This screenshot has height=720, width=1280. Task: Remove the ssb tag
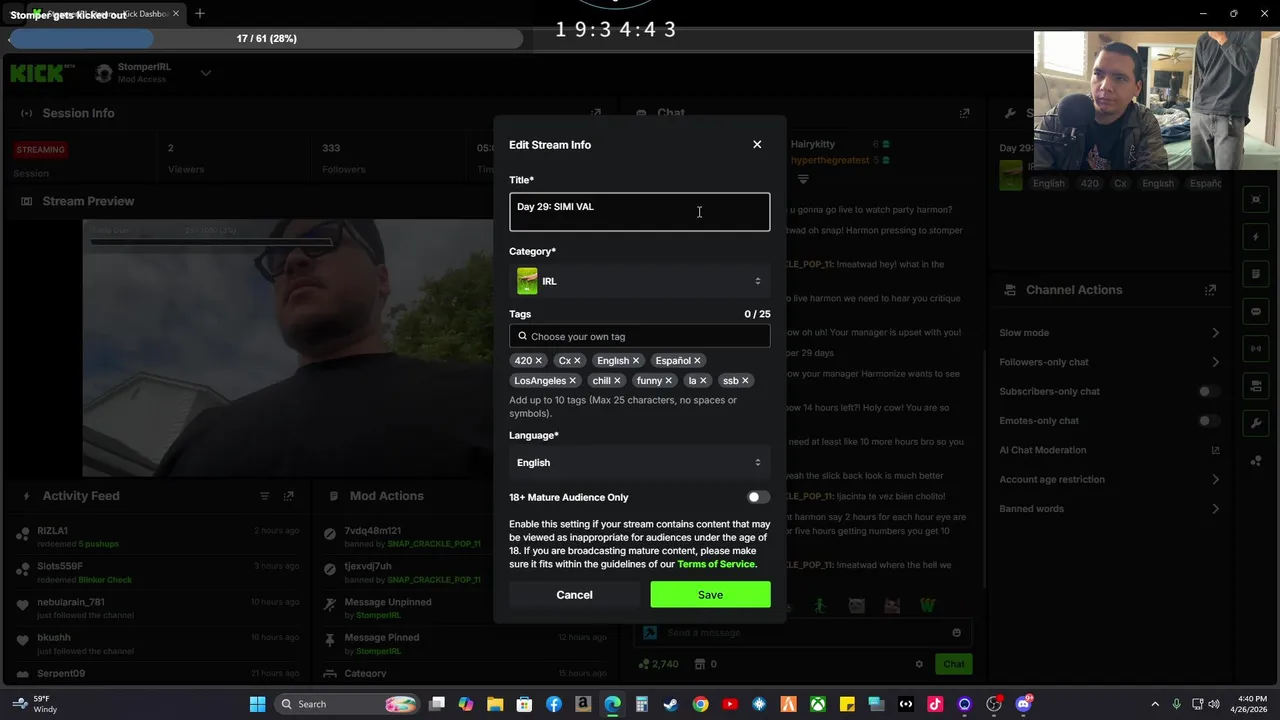745,381
